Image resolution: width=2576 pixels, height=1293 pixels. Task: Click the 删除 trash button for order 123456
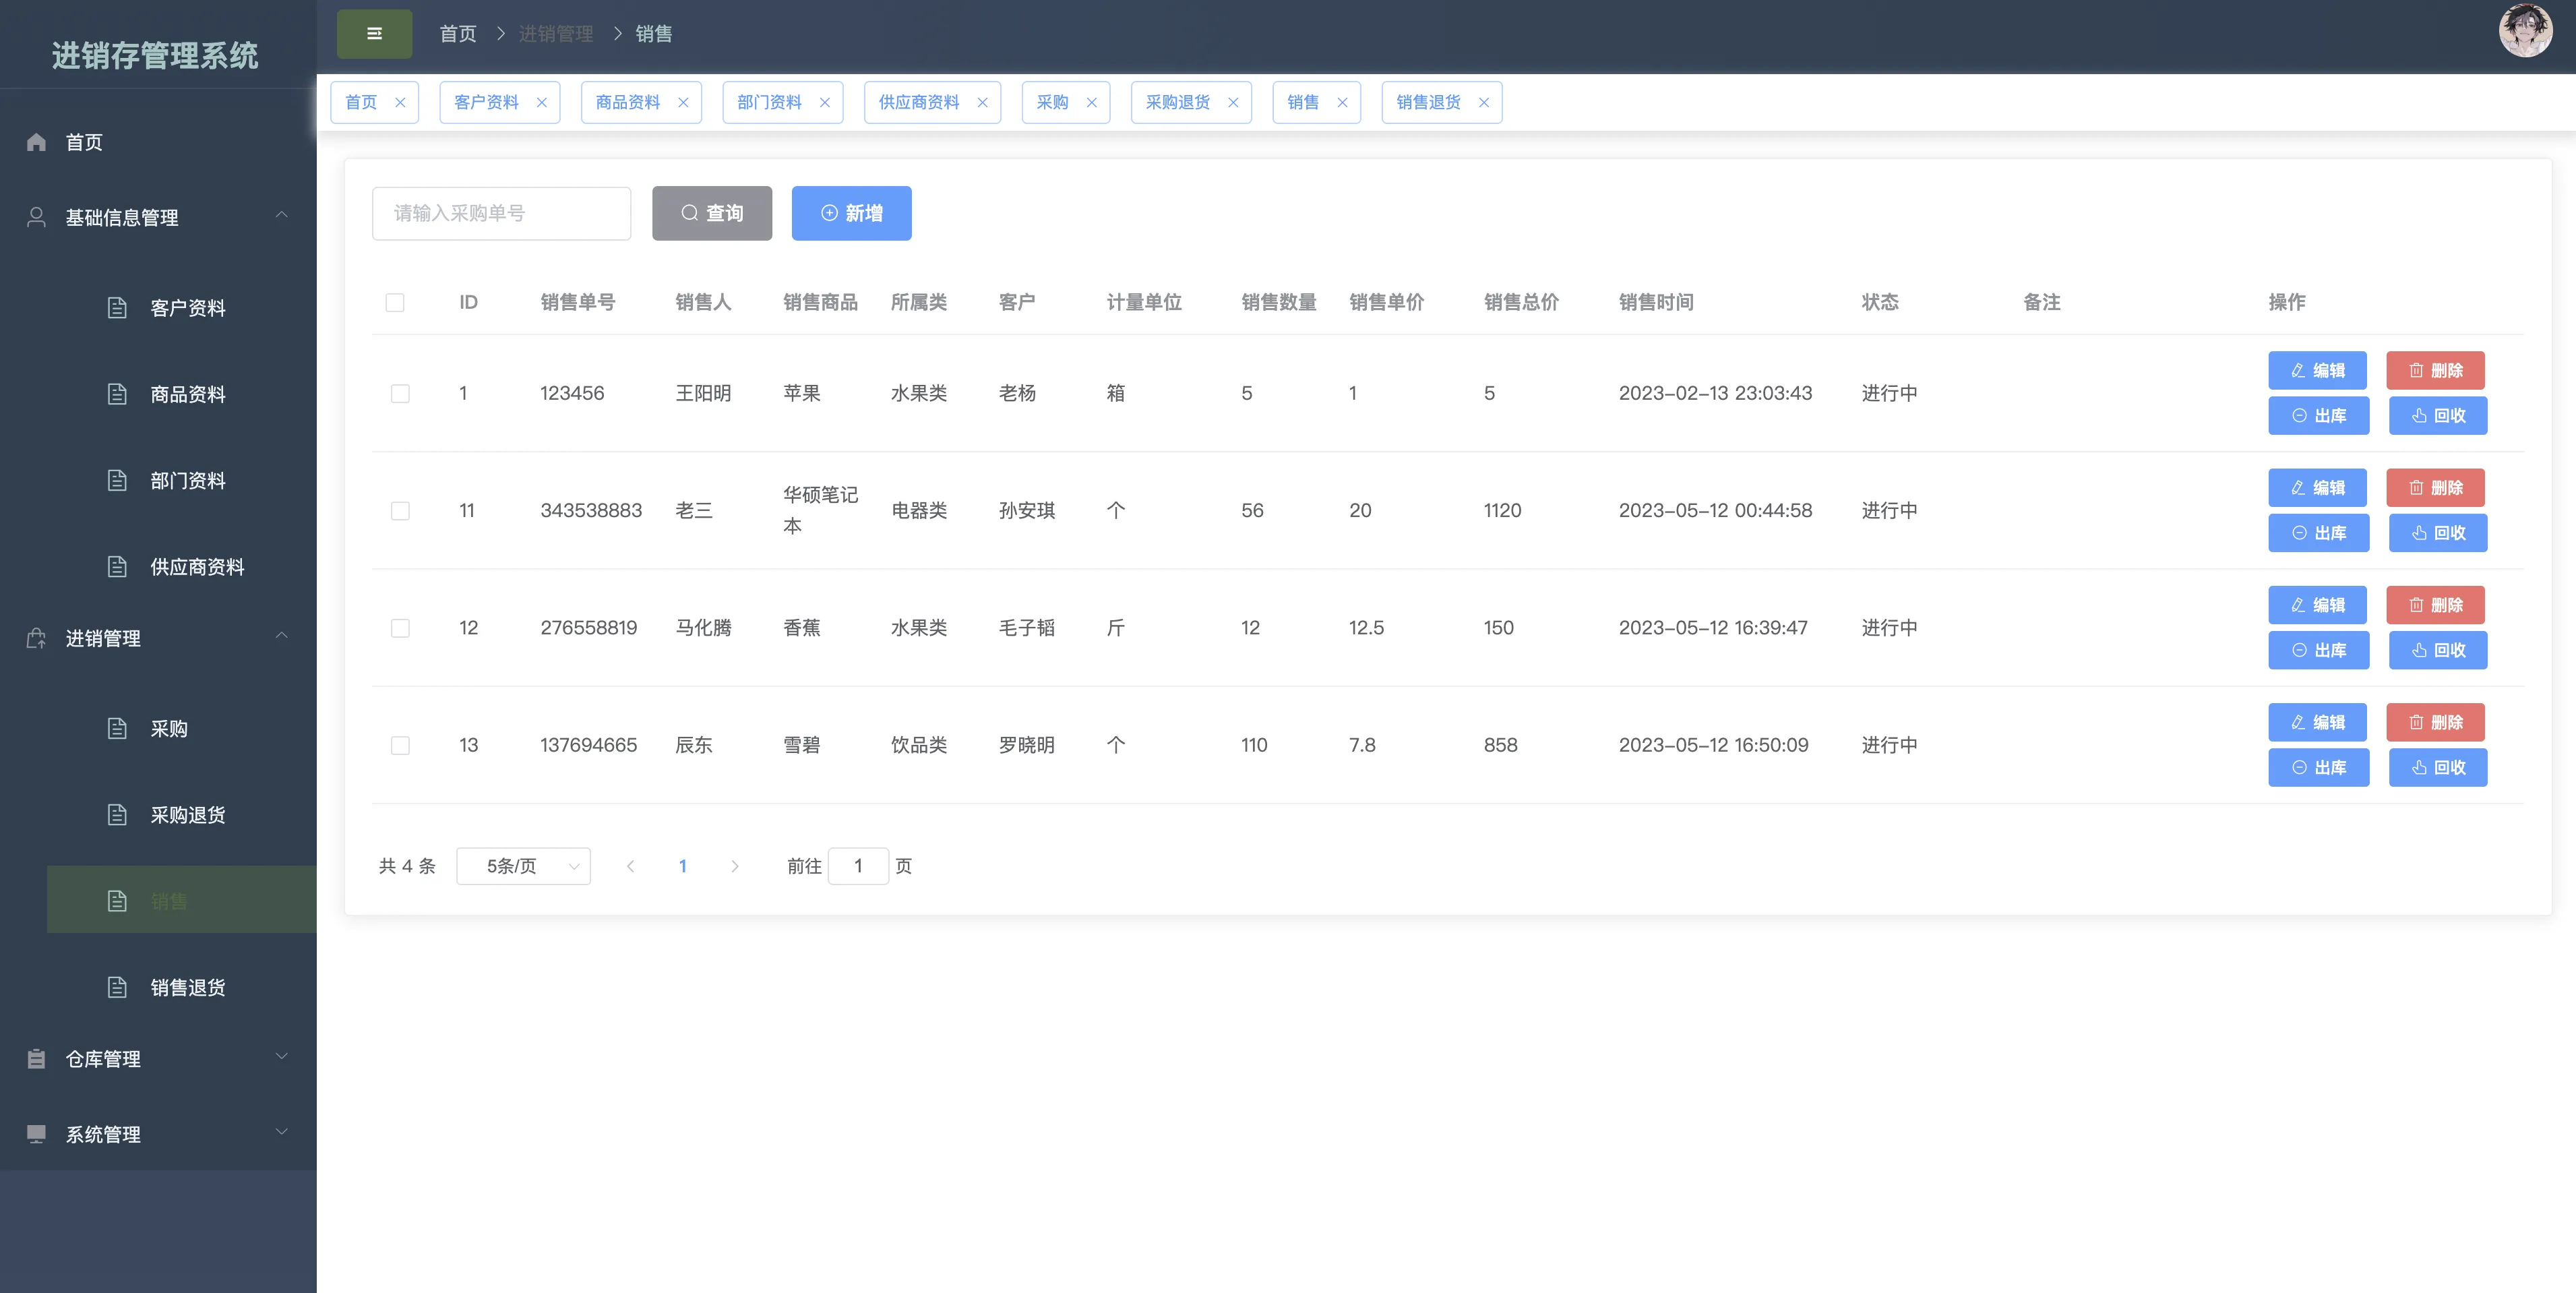click(x=2435, y=370)
